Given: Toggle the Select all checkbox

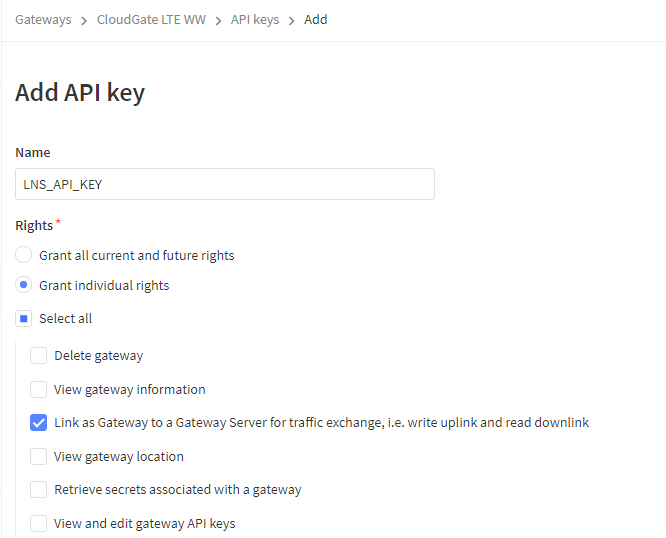Looking at the screenshot, I should [x=23, y=318].
